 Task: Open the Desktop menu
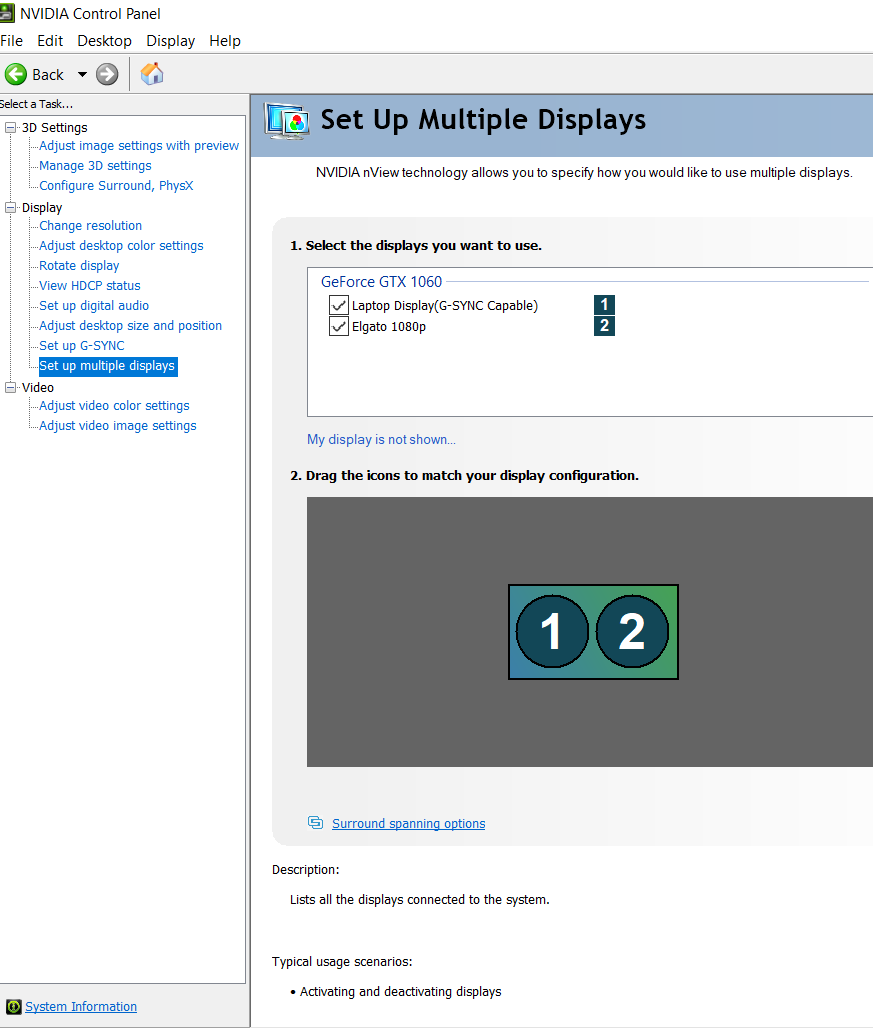104,41
